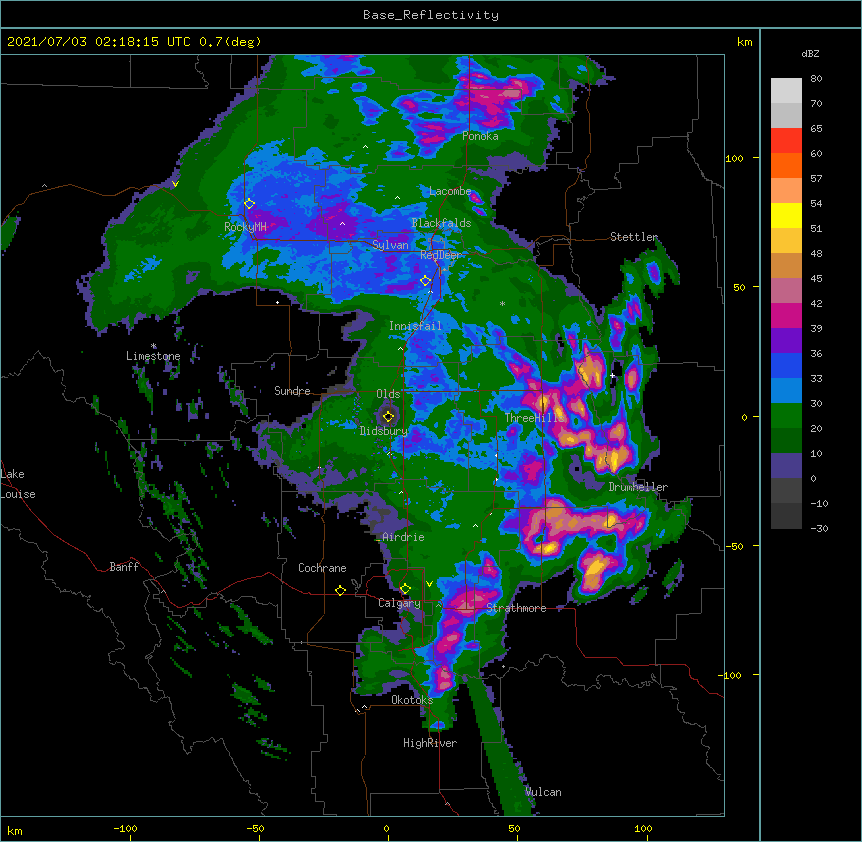
Task: Pick the red 60 dBZ legend swatch
Action: 786,141
